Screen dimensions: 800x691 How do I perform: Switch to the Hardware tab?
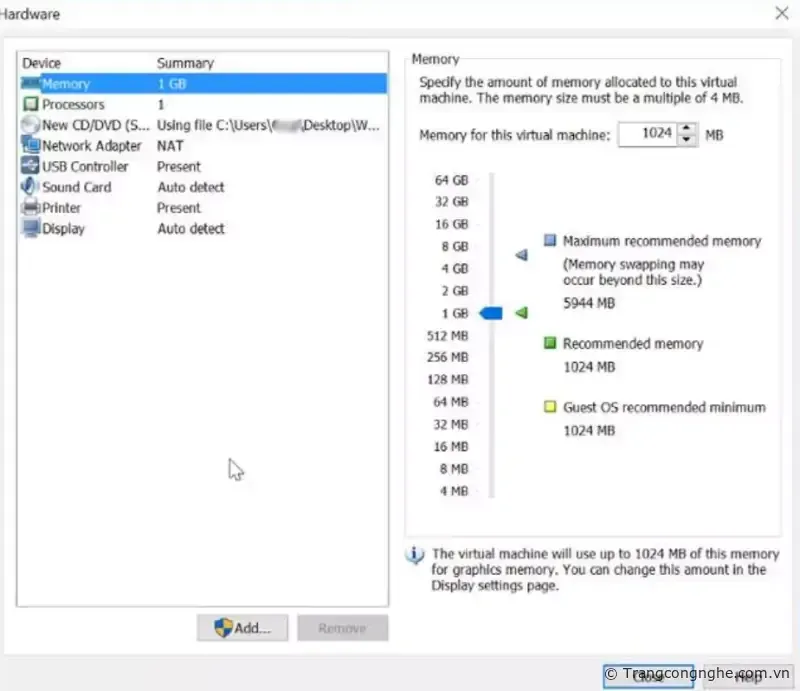point(30,14)
